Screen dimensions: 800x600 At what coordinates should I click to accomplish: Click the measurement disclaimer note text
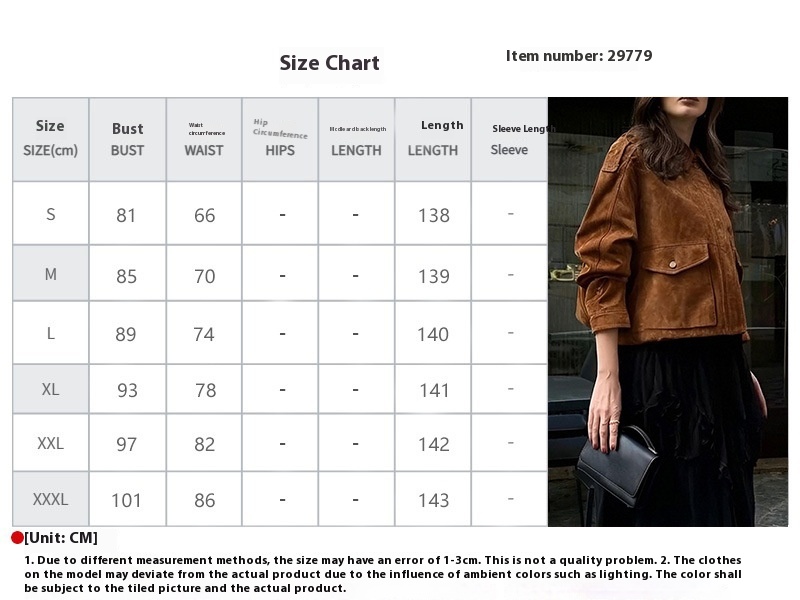[x=383, y=574]
